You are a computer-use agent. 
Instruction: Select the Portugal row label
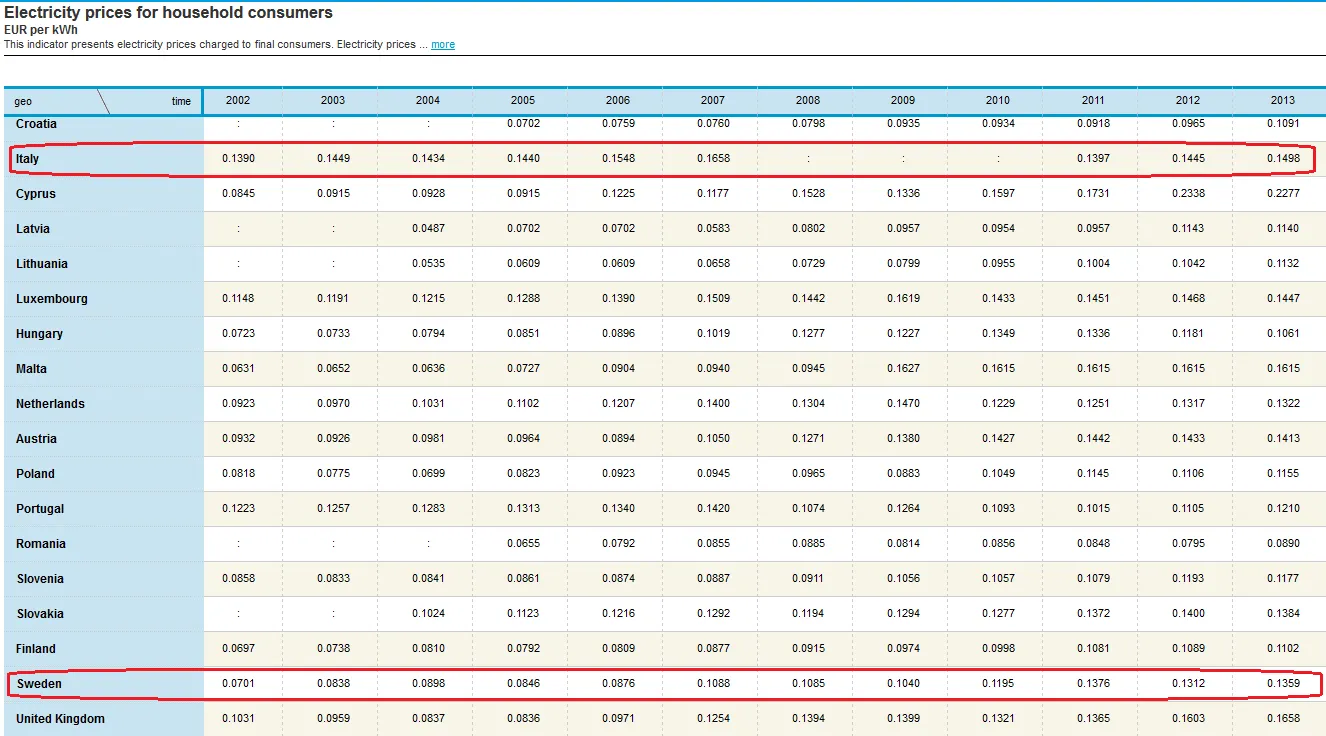pyautogui.click(x=40, y=509)
